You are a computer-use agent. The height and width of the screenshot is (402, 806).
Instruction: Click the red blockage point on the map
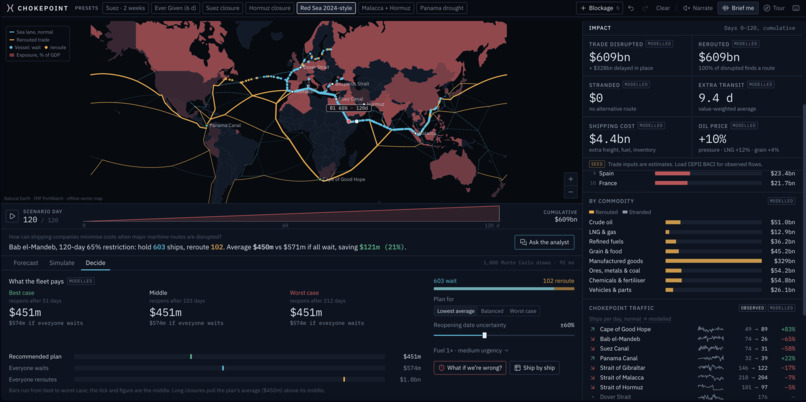coord(350,122)
